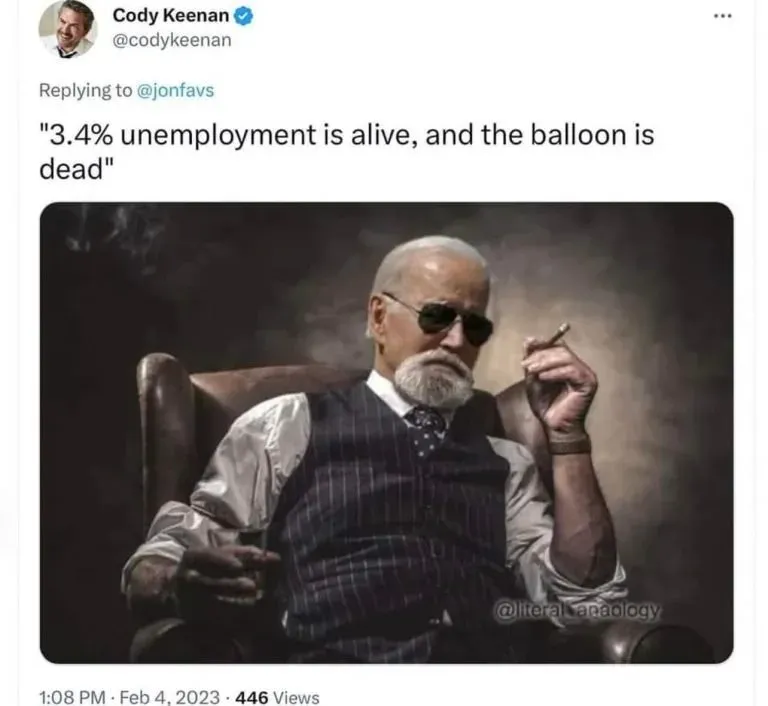Screen dimensions: 768x706
Task: Click the word "unemployment" in the tweet
Action: (x=218, y=135)
